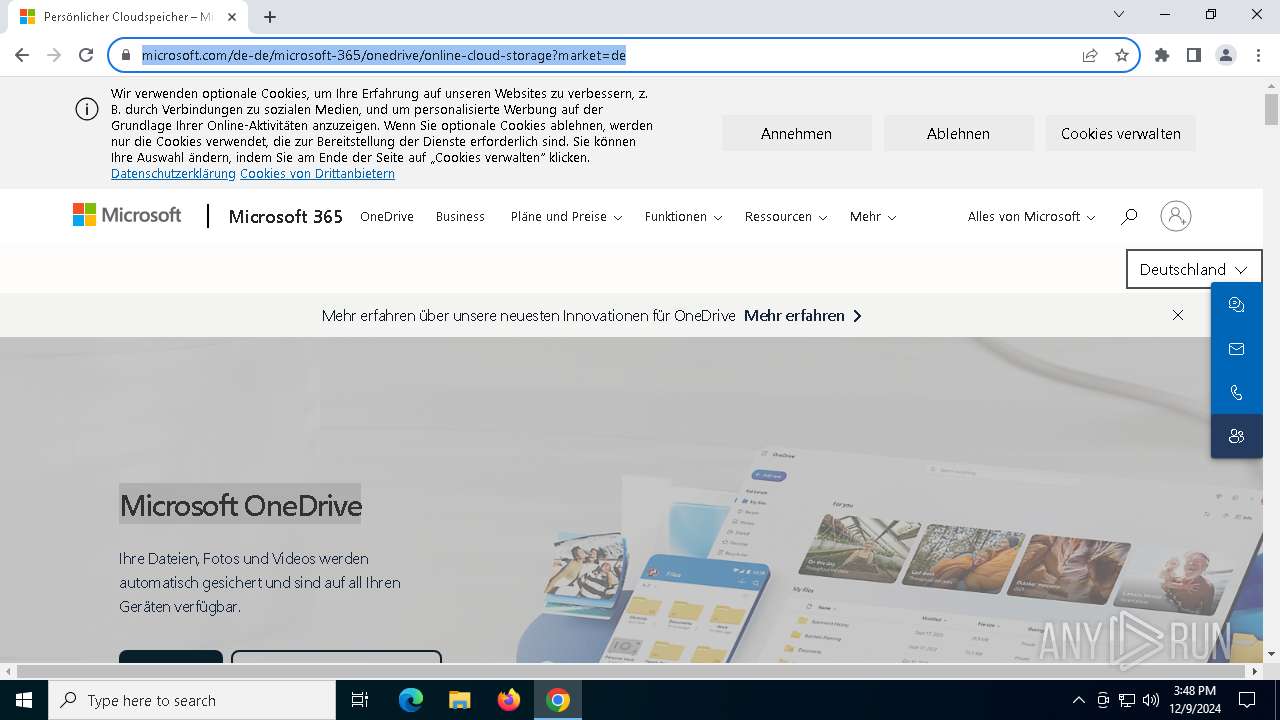Expand Alles von Microsoft dropdown
1280x720 pixels.
(x=1031, y=216)
